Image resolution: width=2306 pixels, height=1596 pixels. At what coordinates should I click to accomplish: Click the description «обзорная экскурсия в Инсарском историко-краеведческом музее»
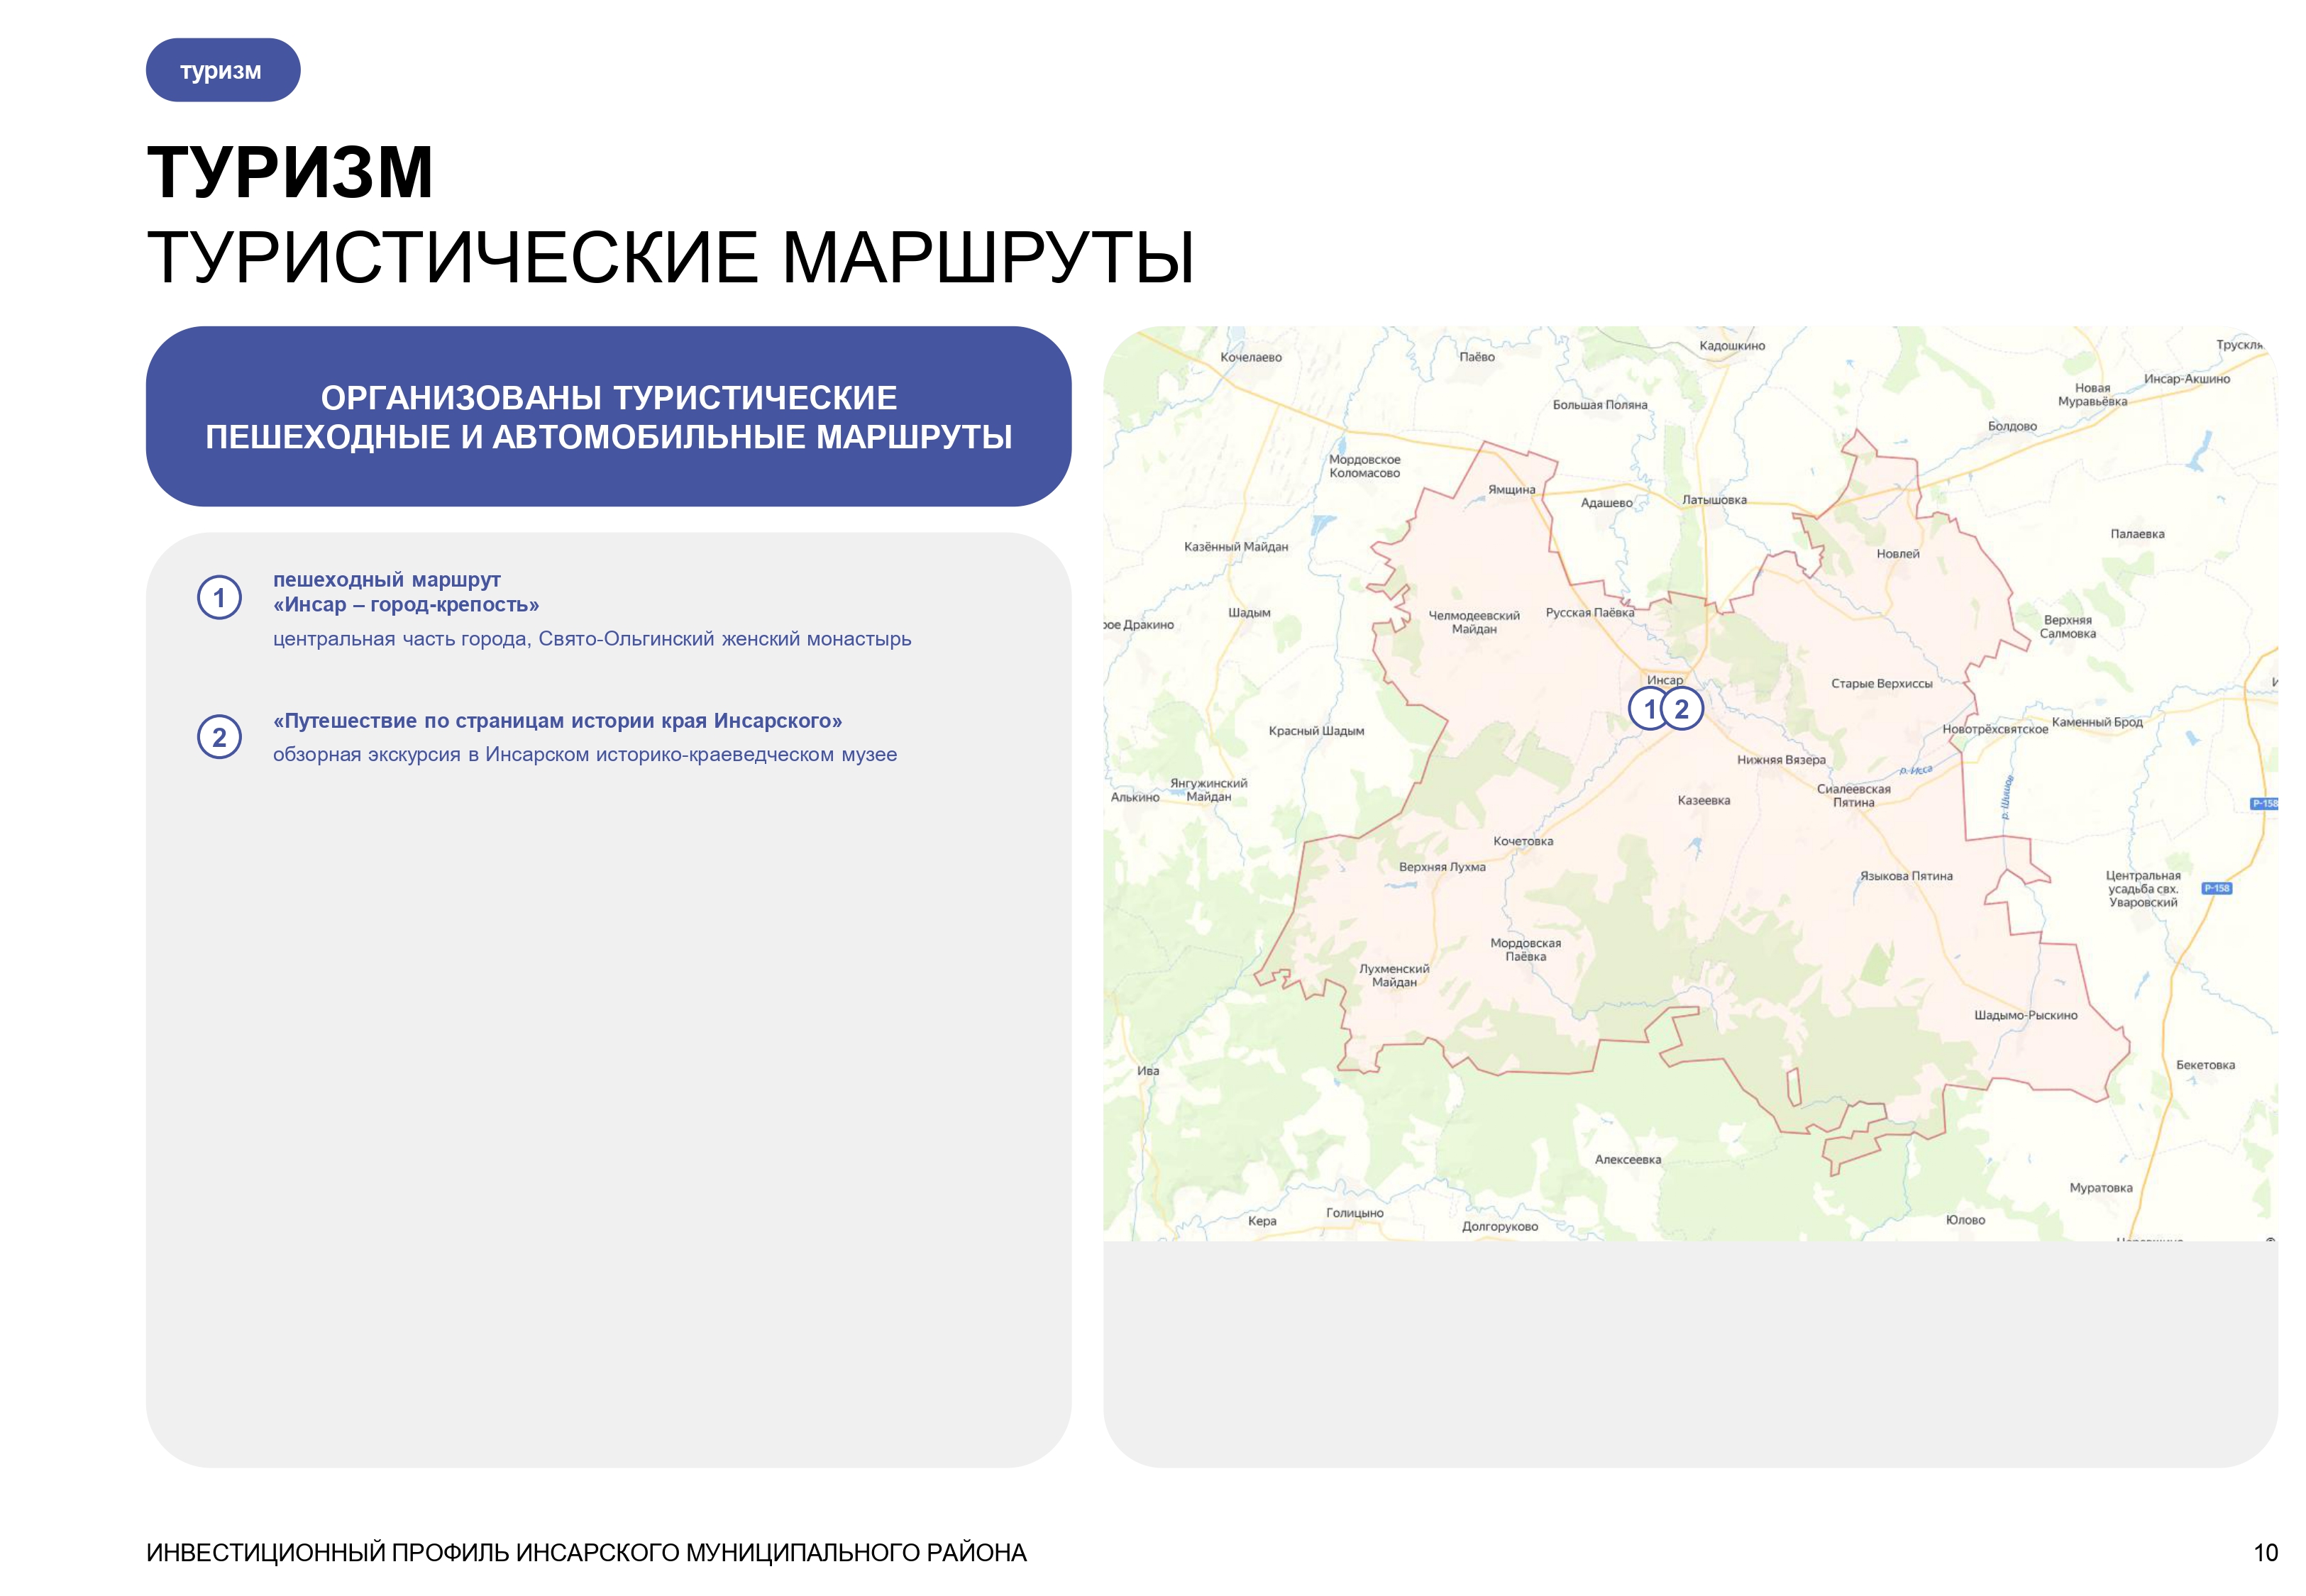tap(585, 755)
